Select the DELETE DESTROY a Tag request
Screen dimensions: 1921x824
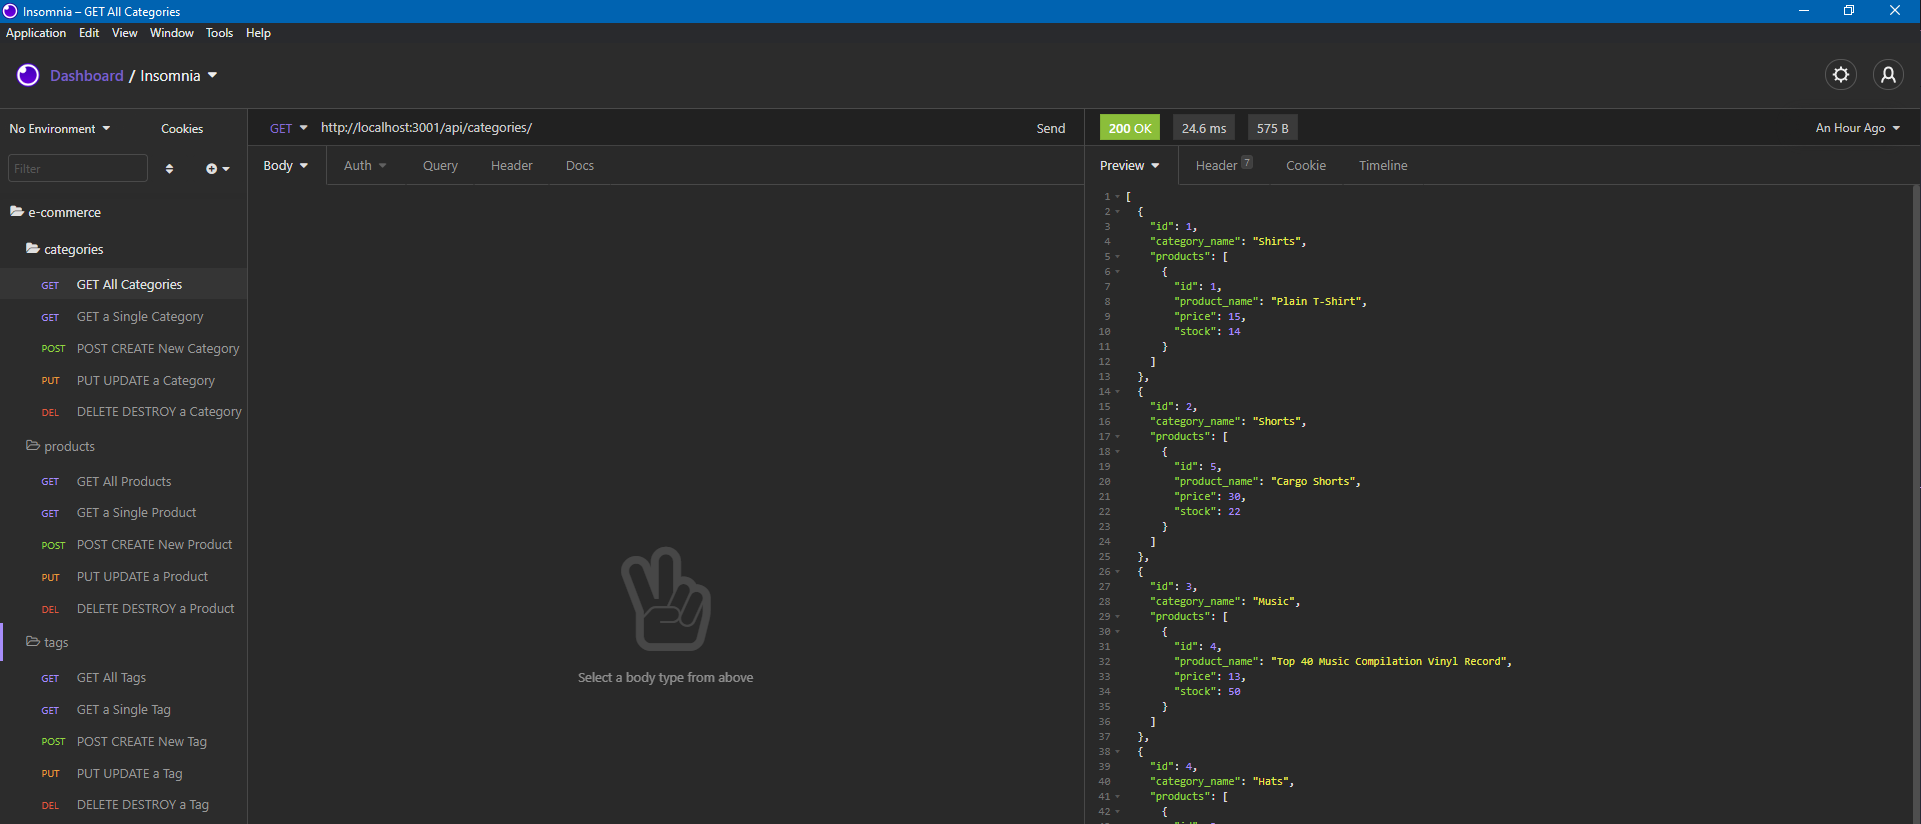(x=123, y=804)
